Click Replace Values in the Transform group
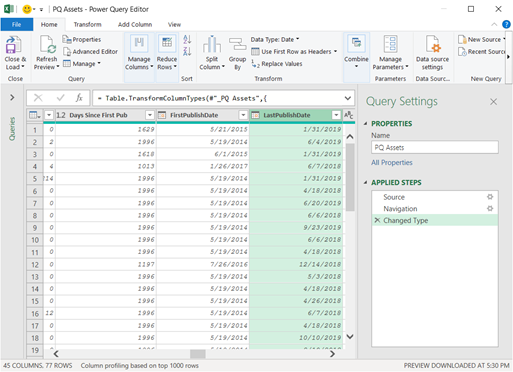 [x=277, y=64]
